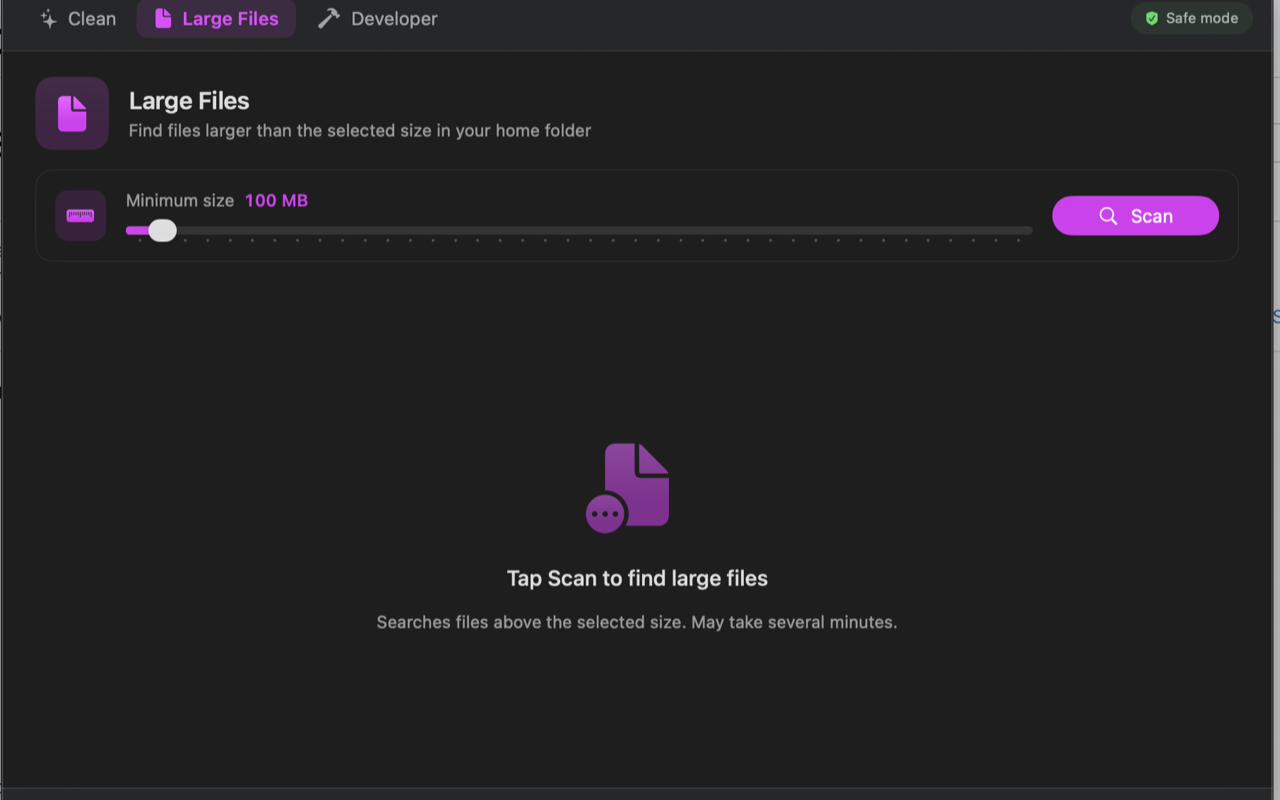Click the 'Minimum size' label
Image resolution: width=1280 pixels, height=800 pixels.
point(180,200)
